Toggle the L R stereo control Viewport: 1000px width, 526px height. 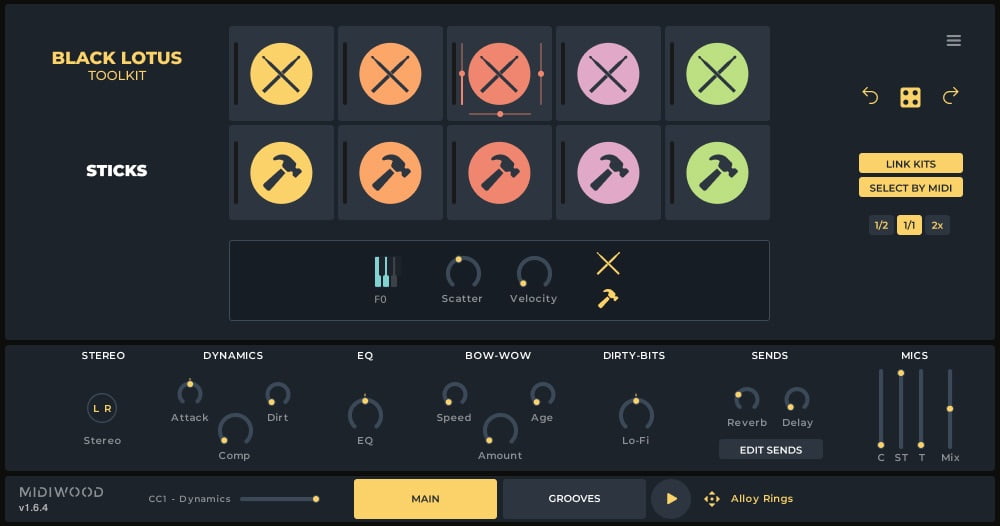102,408
